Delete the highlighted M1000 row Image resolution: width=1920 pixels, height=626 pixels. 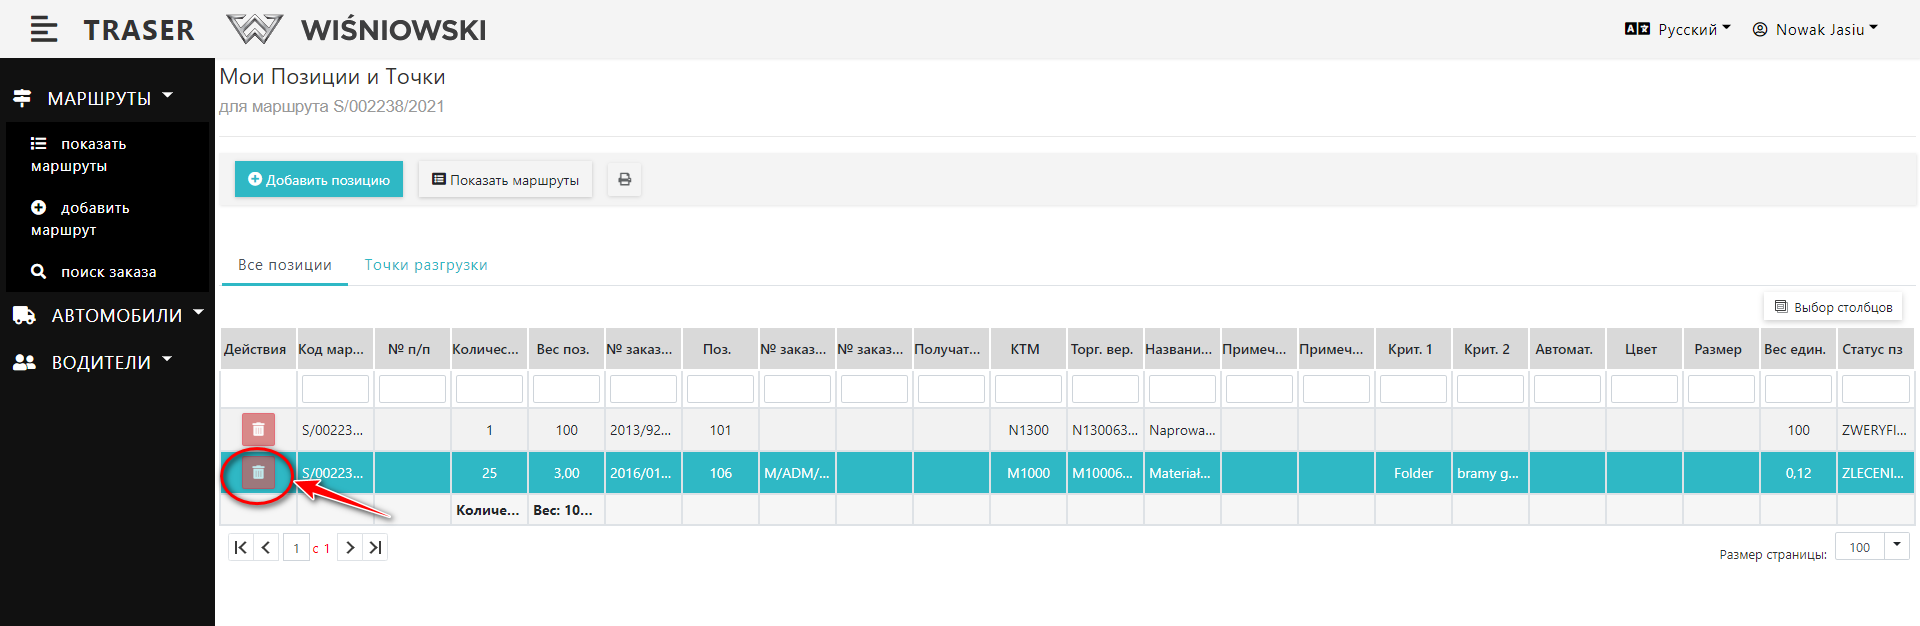pyautogui.click(x=258, y=473)
